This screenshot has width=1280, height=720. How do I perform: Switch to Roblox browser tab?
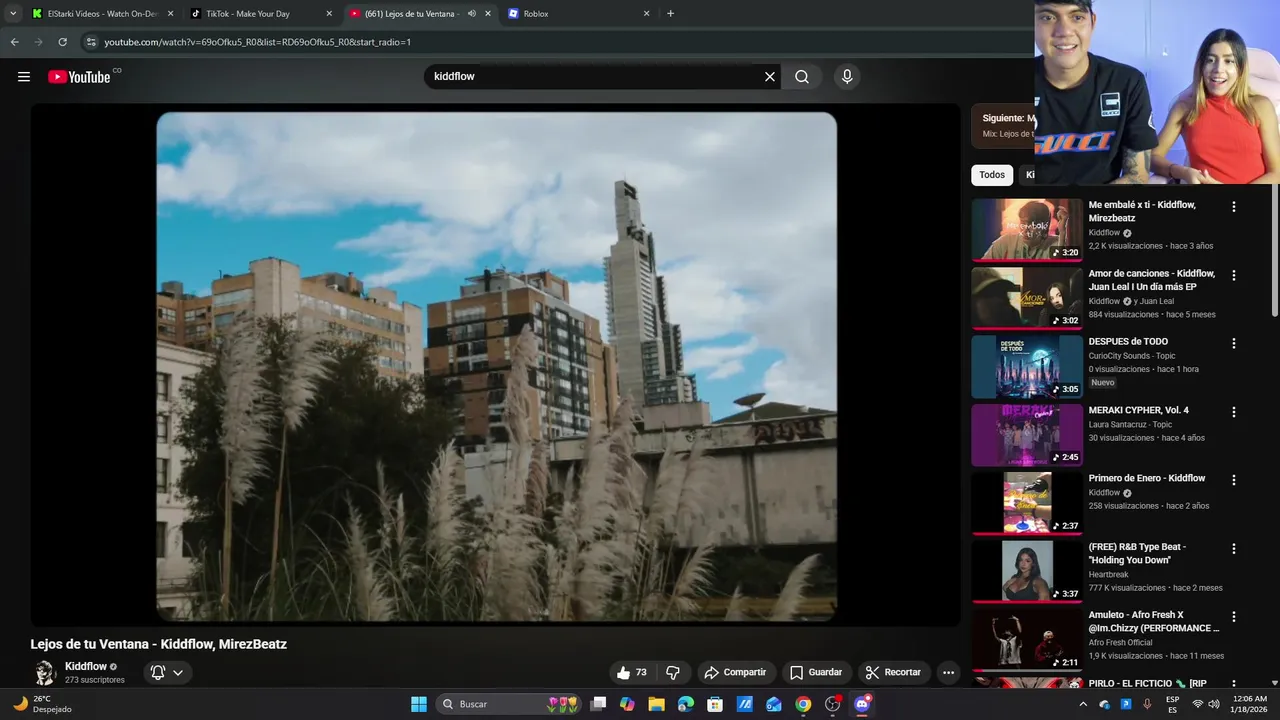pyautogui.click(x=580, y=14)
